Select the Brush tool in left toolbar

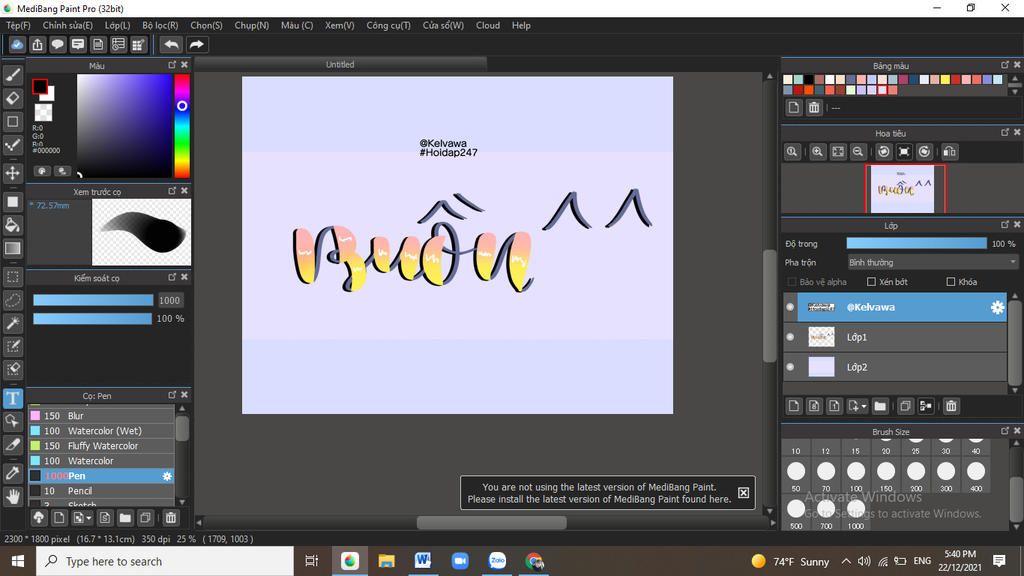click(12, 75)
